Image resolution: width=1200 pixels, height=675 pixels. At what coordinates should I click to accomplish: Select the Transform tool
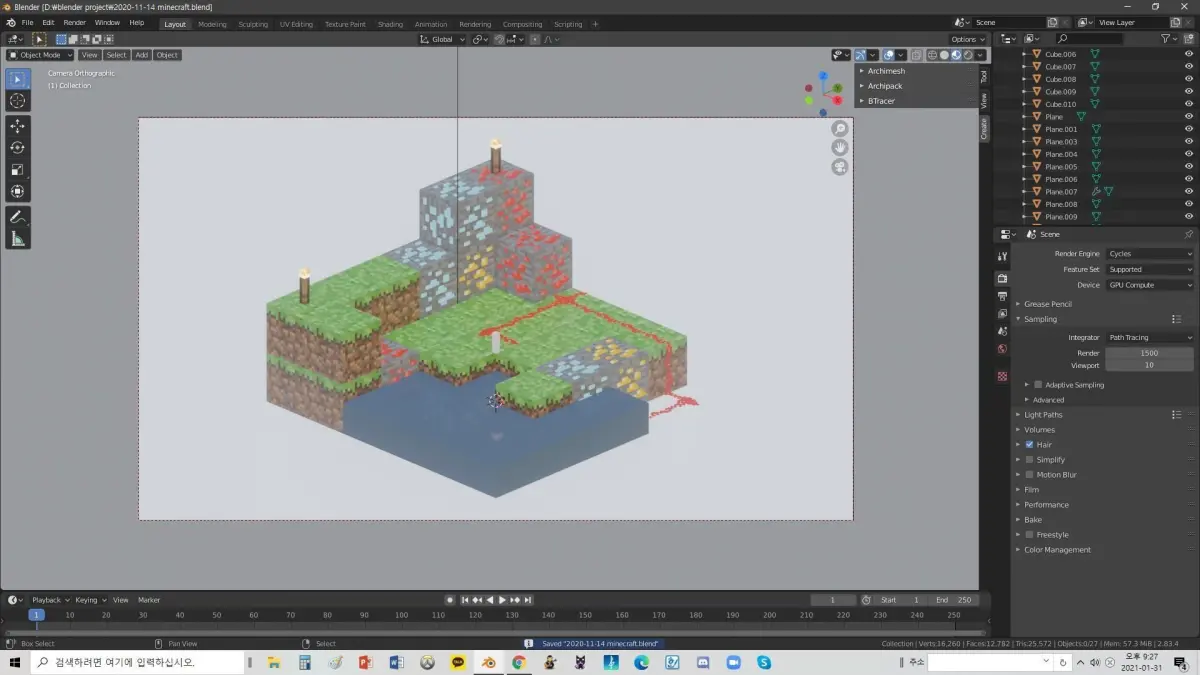(17, 192)
